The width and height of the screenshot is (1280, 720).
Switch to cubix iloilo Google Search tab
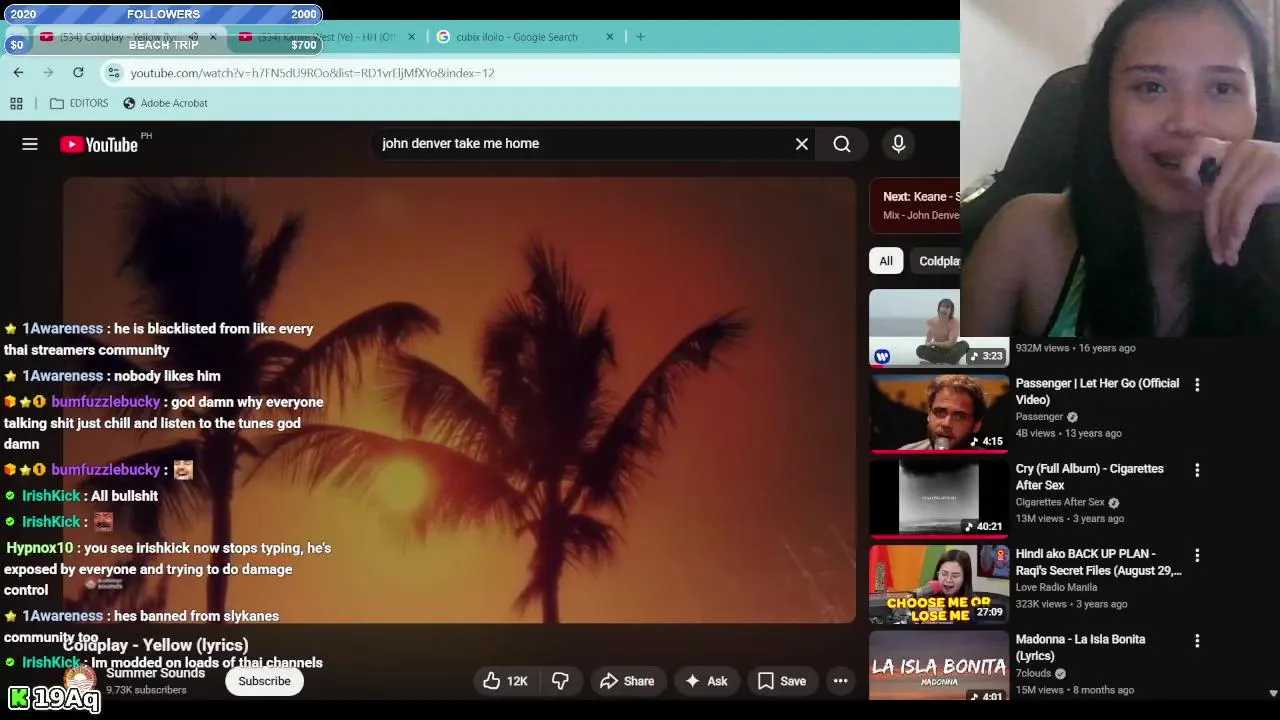[516, 37]
